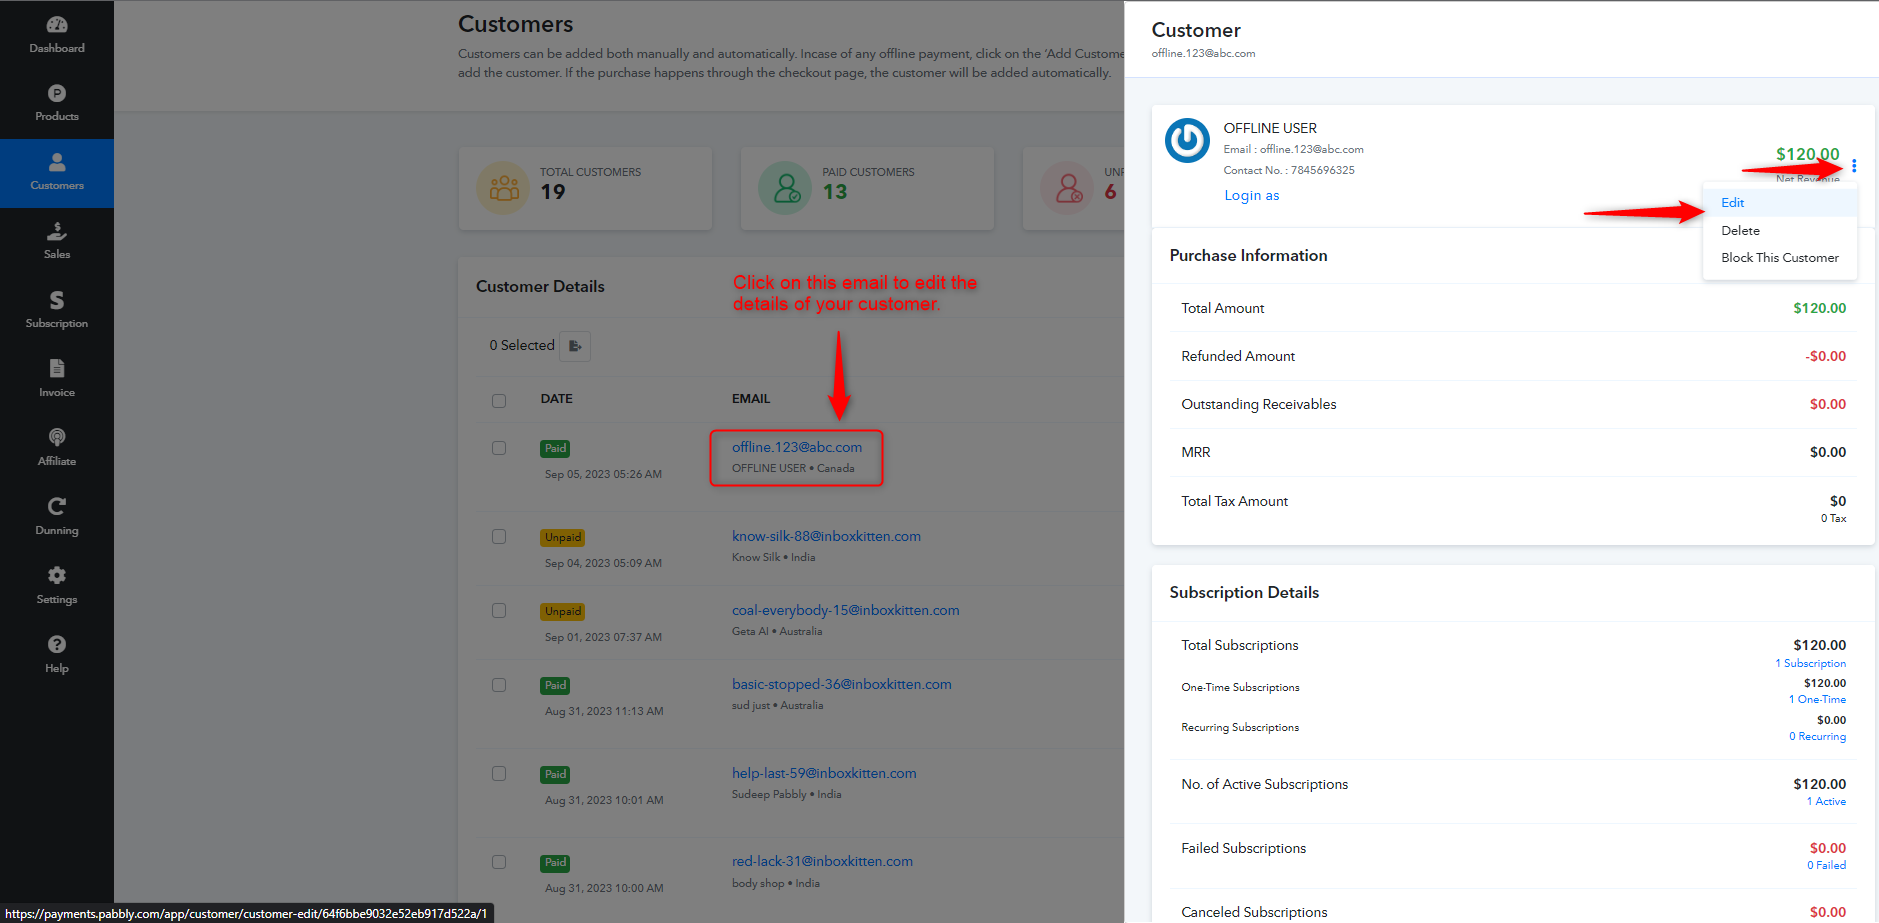The width and height of the screenshot is (1879, 923).
Task: Select the checkbox for the know-silk-88 customer row
Action: (x=499, y=537)
